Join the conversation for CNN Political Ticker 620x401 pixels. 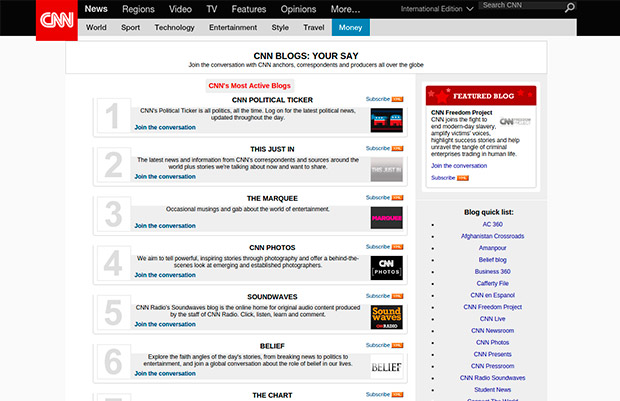point(165,127)
